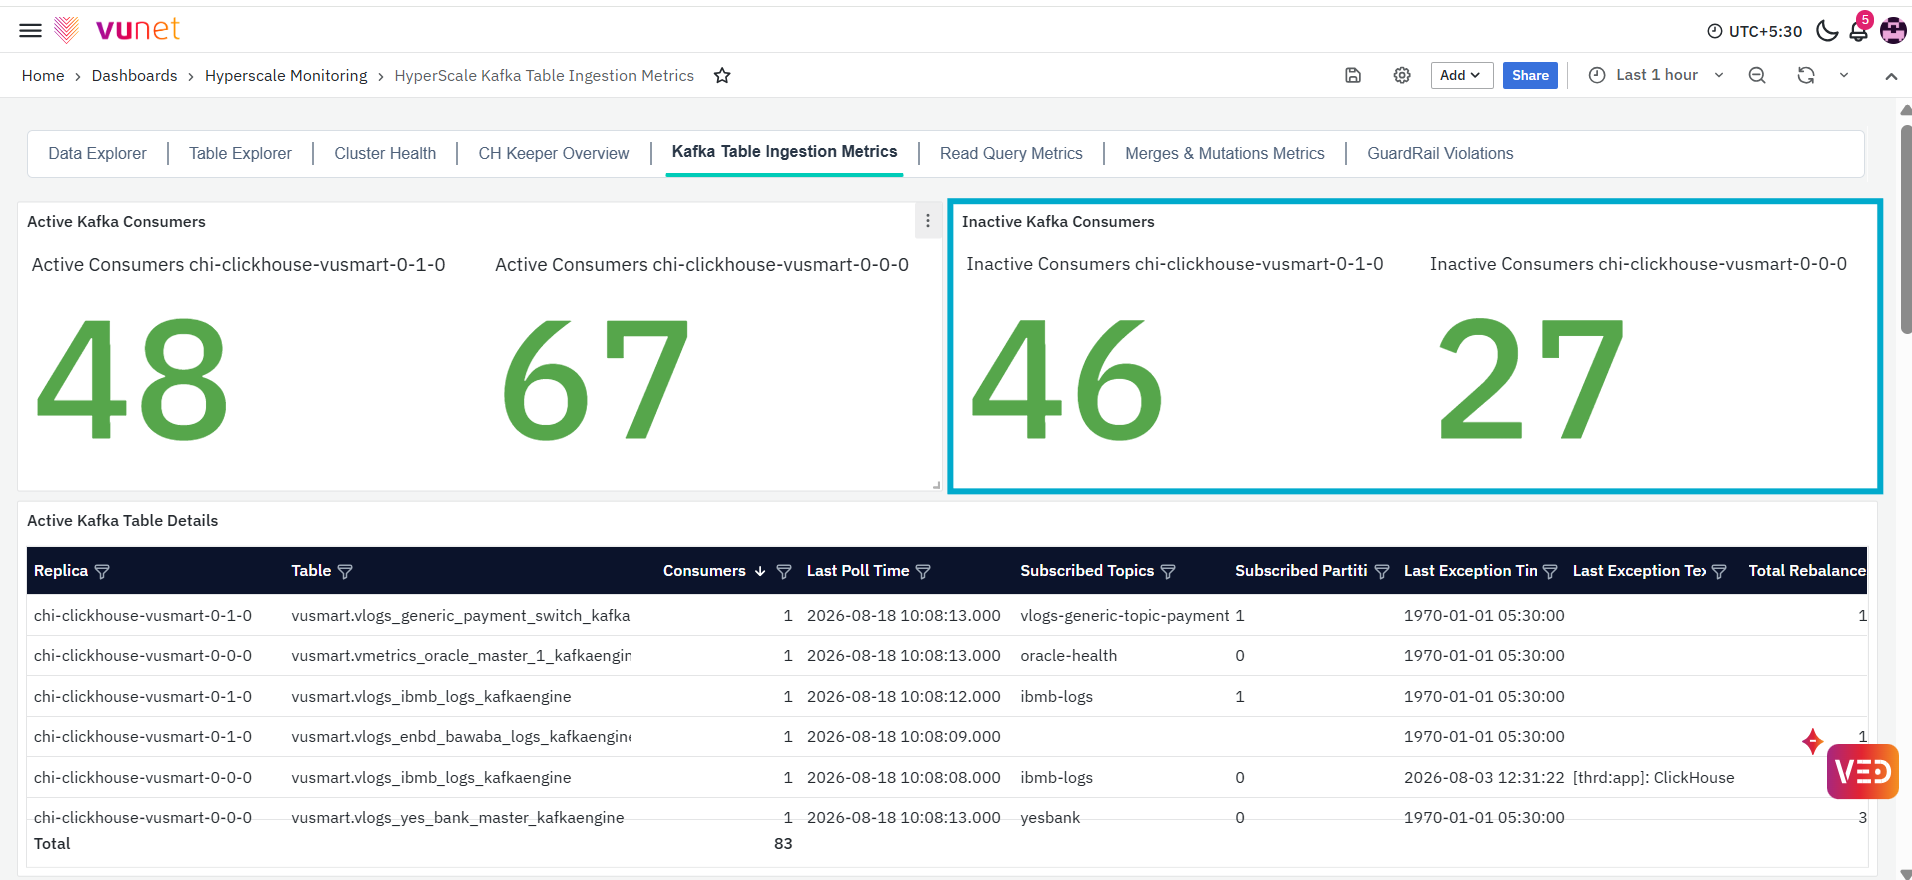The image size is (1912, 880).
Task: Star this dashboard as favorite
Action: [722, 76]
